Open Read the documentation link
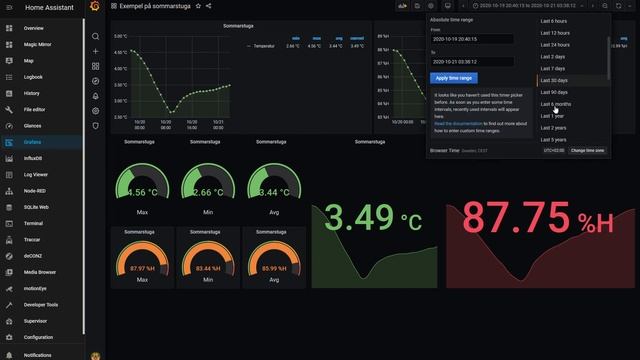The image size is (640, 360). (x=458, y=124)
